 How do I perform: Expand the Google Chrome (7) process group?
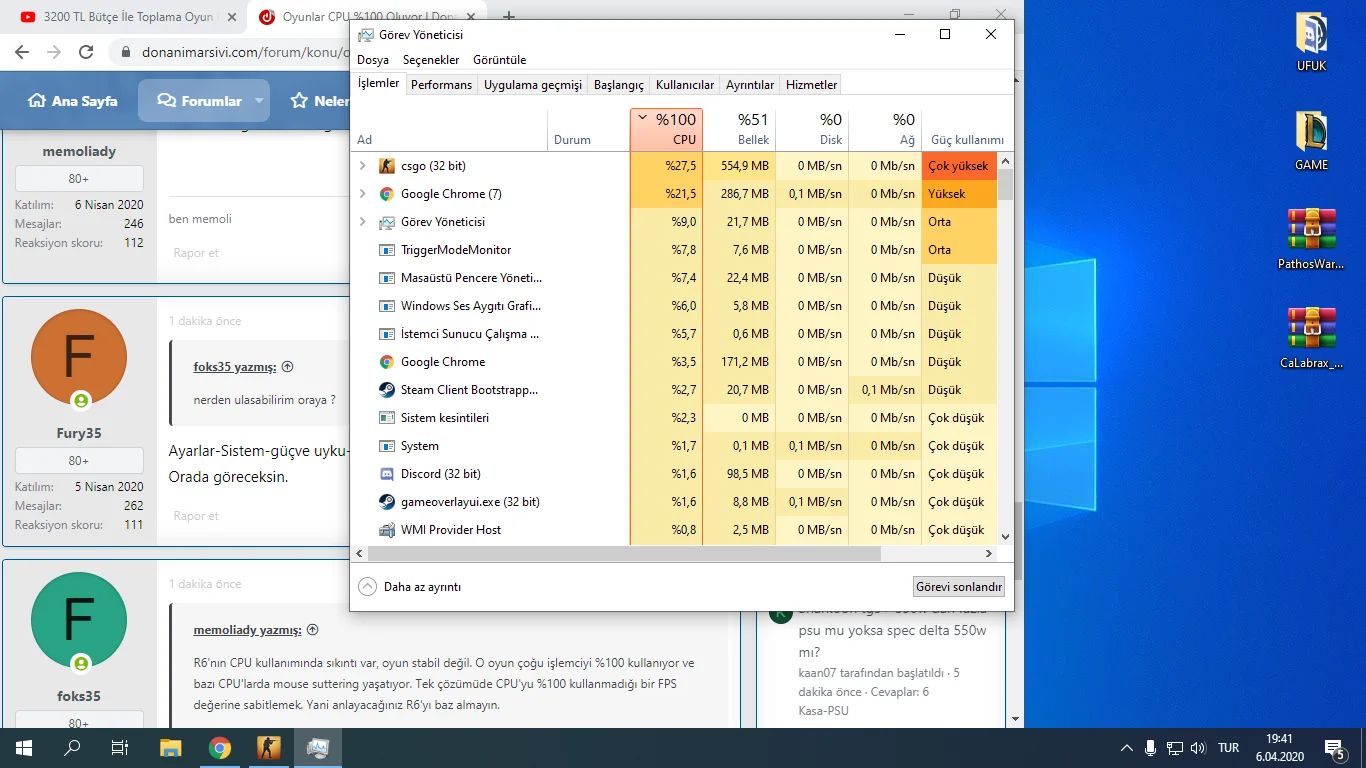pos(362,194)
